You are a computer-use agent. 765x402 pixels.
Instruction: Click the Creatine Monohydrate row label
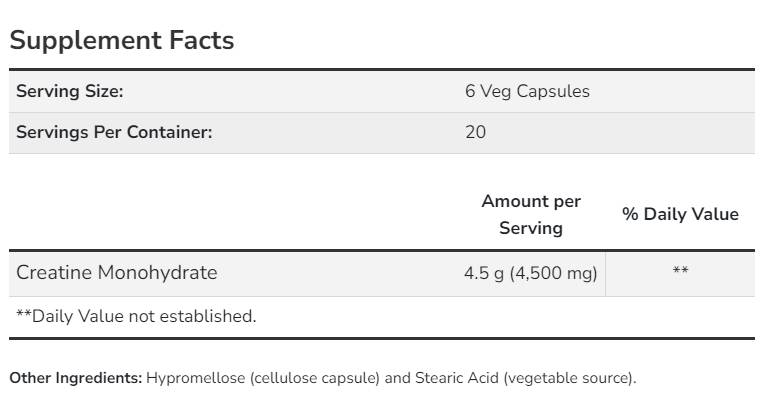pyautogui.click(x=116, y=272)
